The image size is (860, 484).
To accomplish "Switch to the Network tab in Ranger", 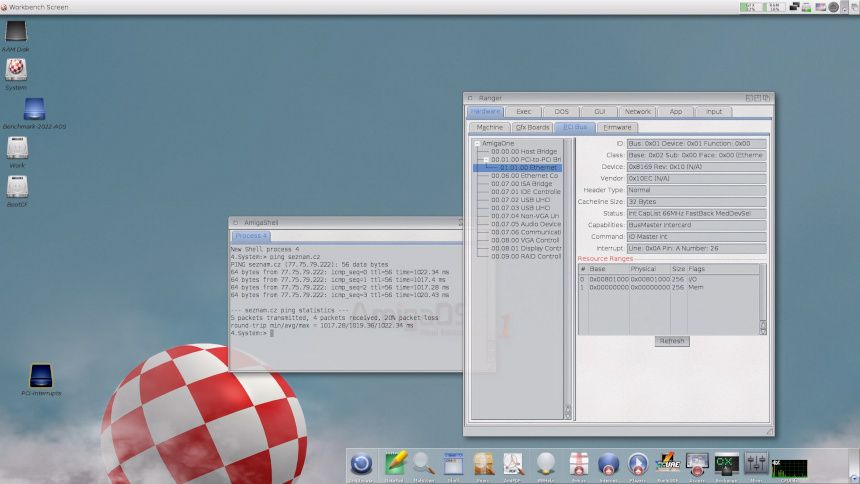I will (637, 111).
